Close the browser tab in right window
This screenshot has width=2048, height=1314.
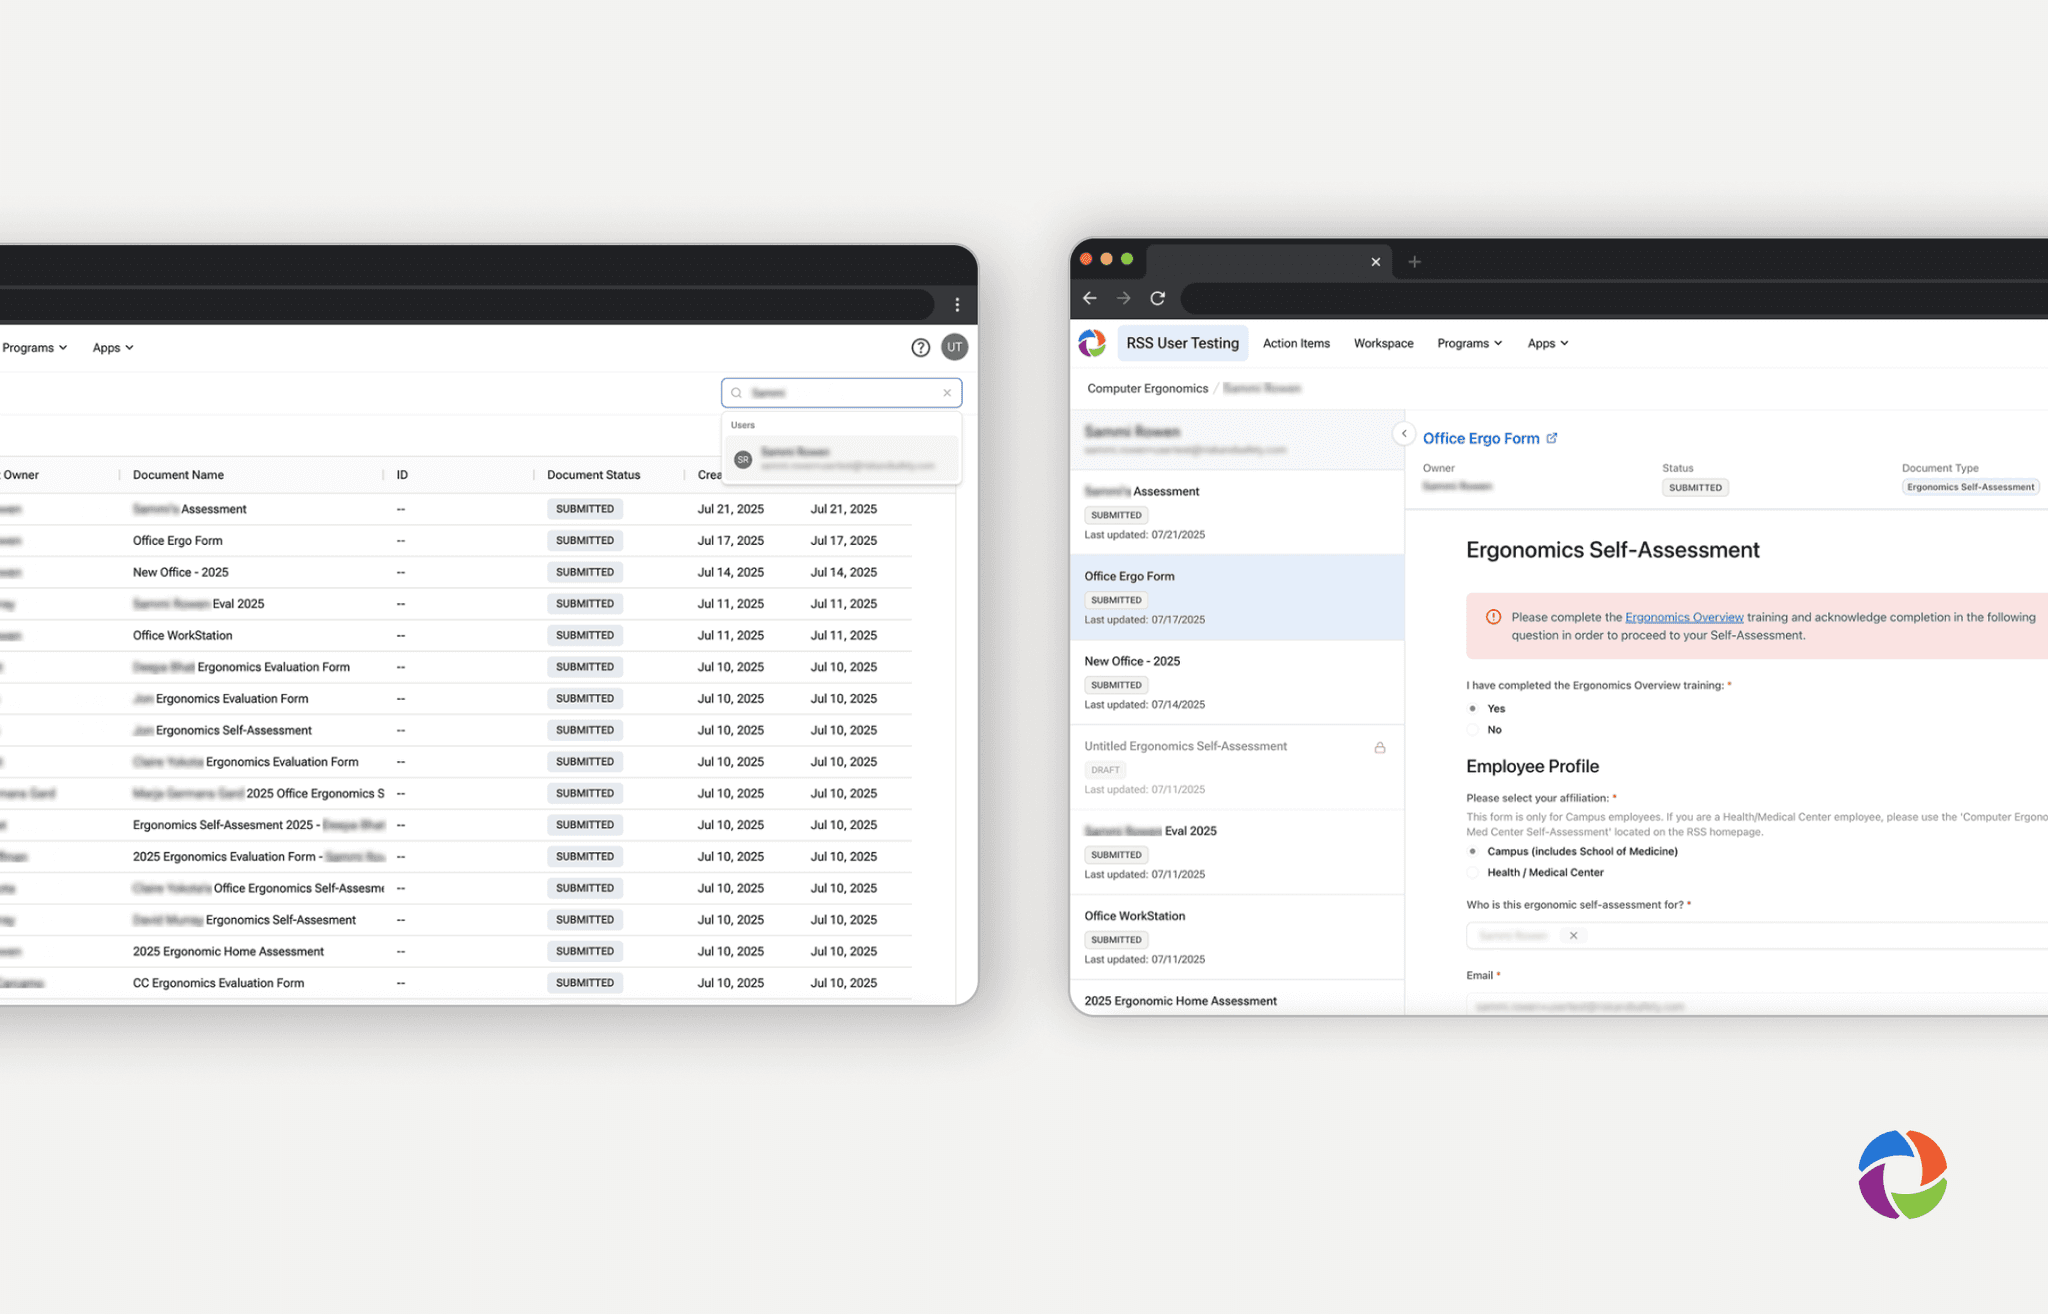[x=1376, y=262]
